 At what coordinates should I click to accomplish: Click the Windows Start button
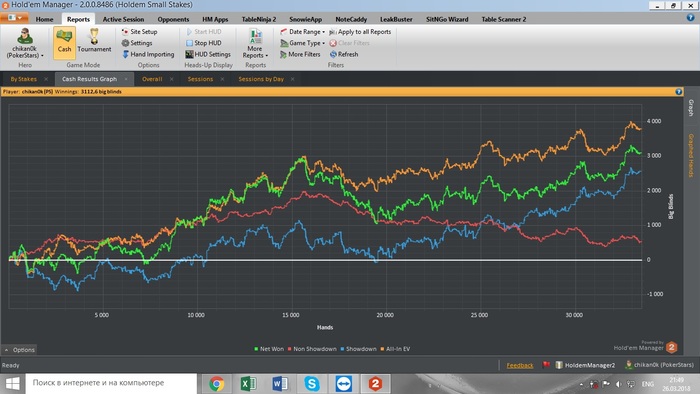coord(12,383)
